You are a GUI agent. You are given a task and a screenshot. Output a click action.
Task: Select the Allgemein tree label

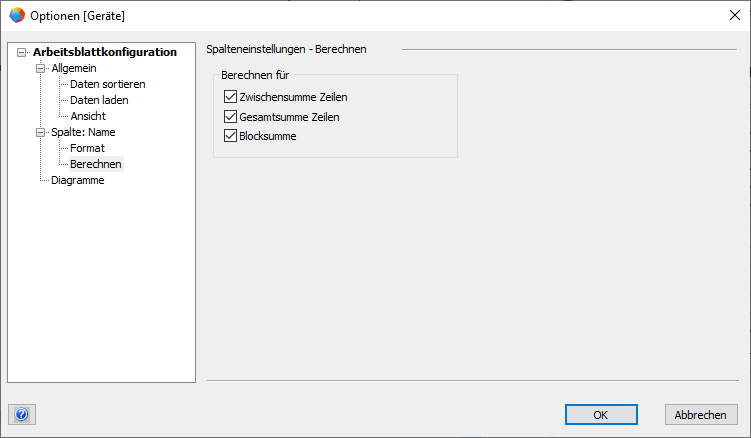75,68
